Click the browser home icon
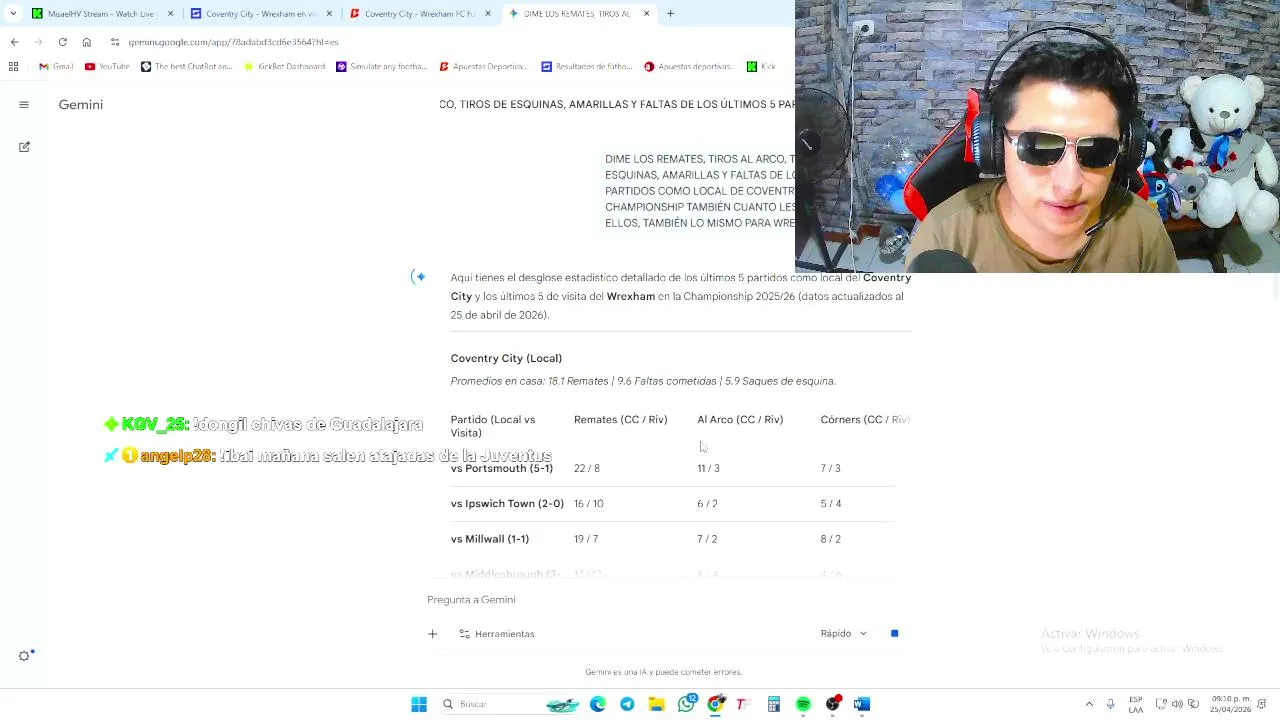The width and height of the screenshot is (1280, 720). [86, 42]
